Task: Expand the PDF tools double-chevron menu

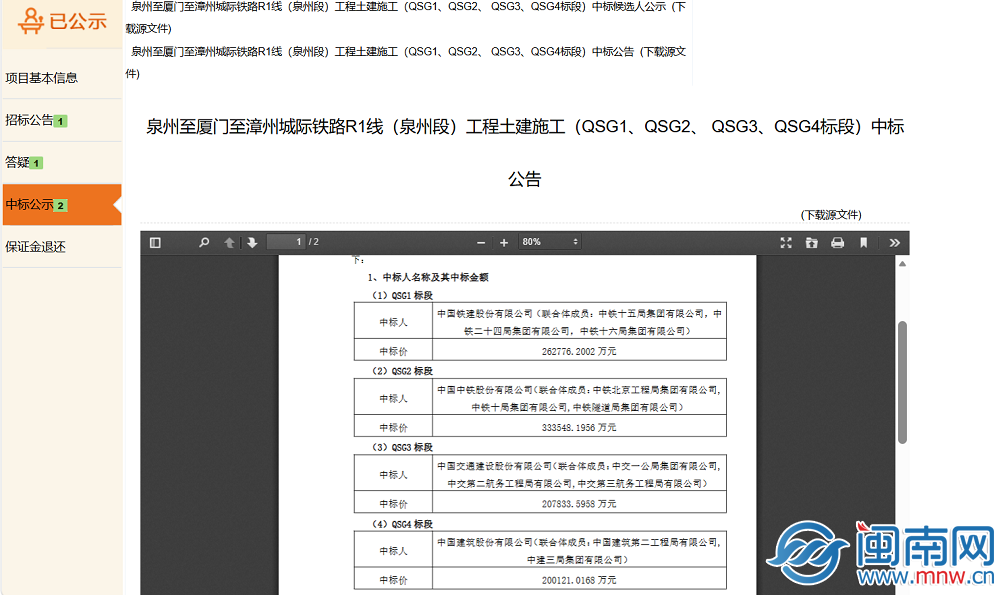Action: coord(895,242)
